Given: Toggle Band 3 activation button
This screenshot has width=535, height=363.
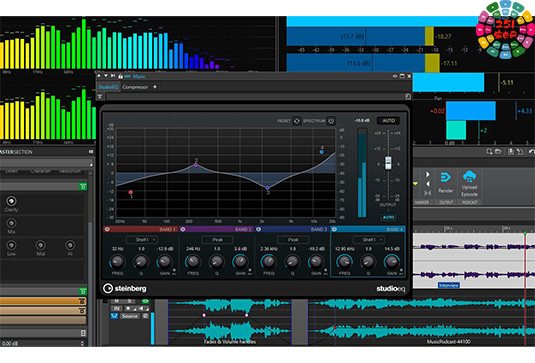Looking at the screenshot, I should [x=258, y=229].
